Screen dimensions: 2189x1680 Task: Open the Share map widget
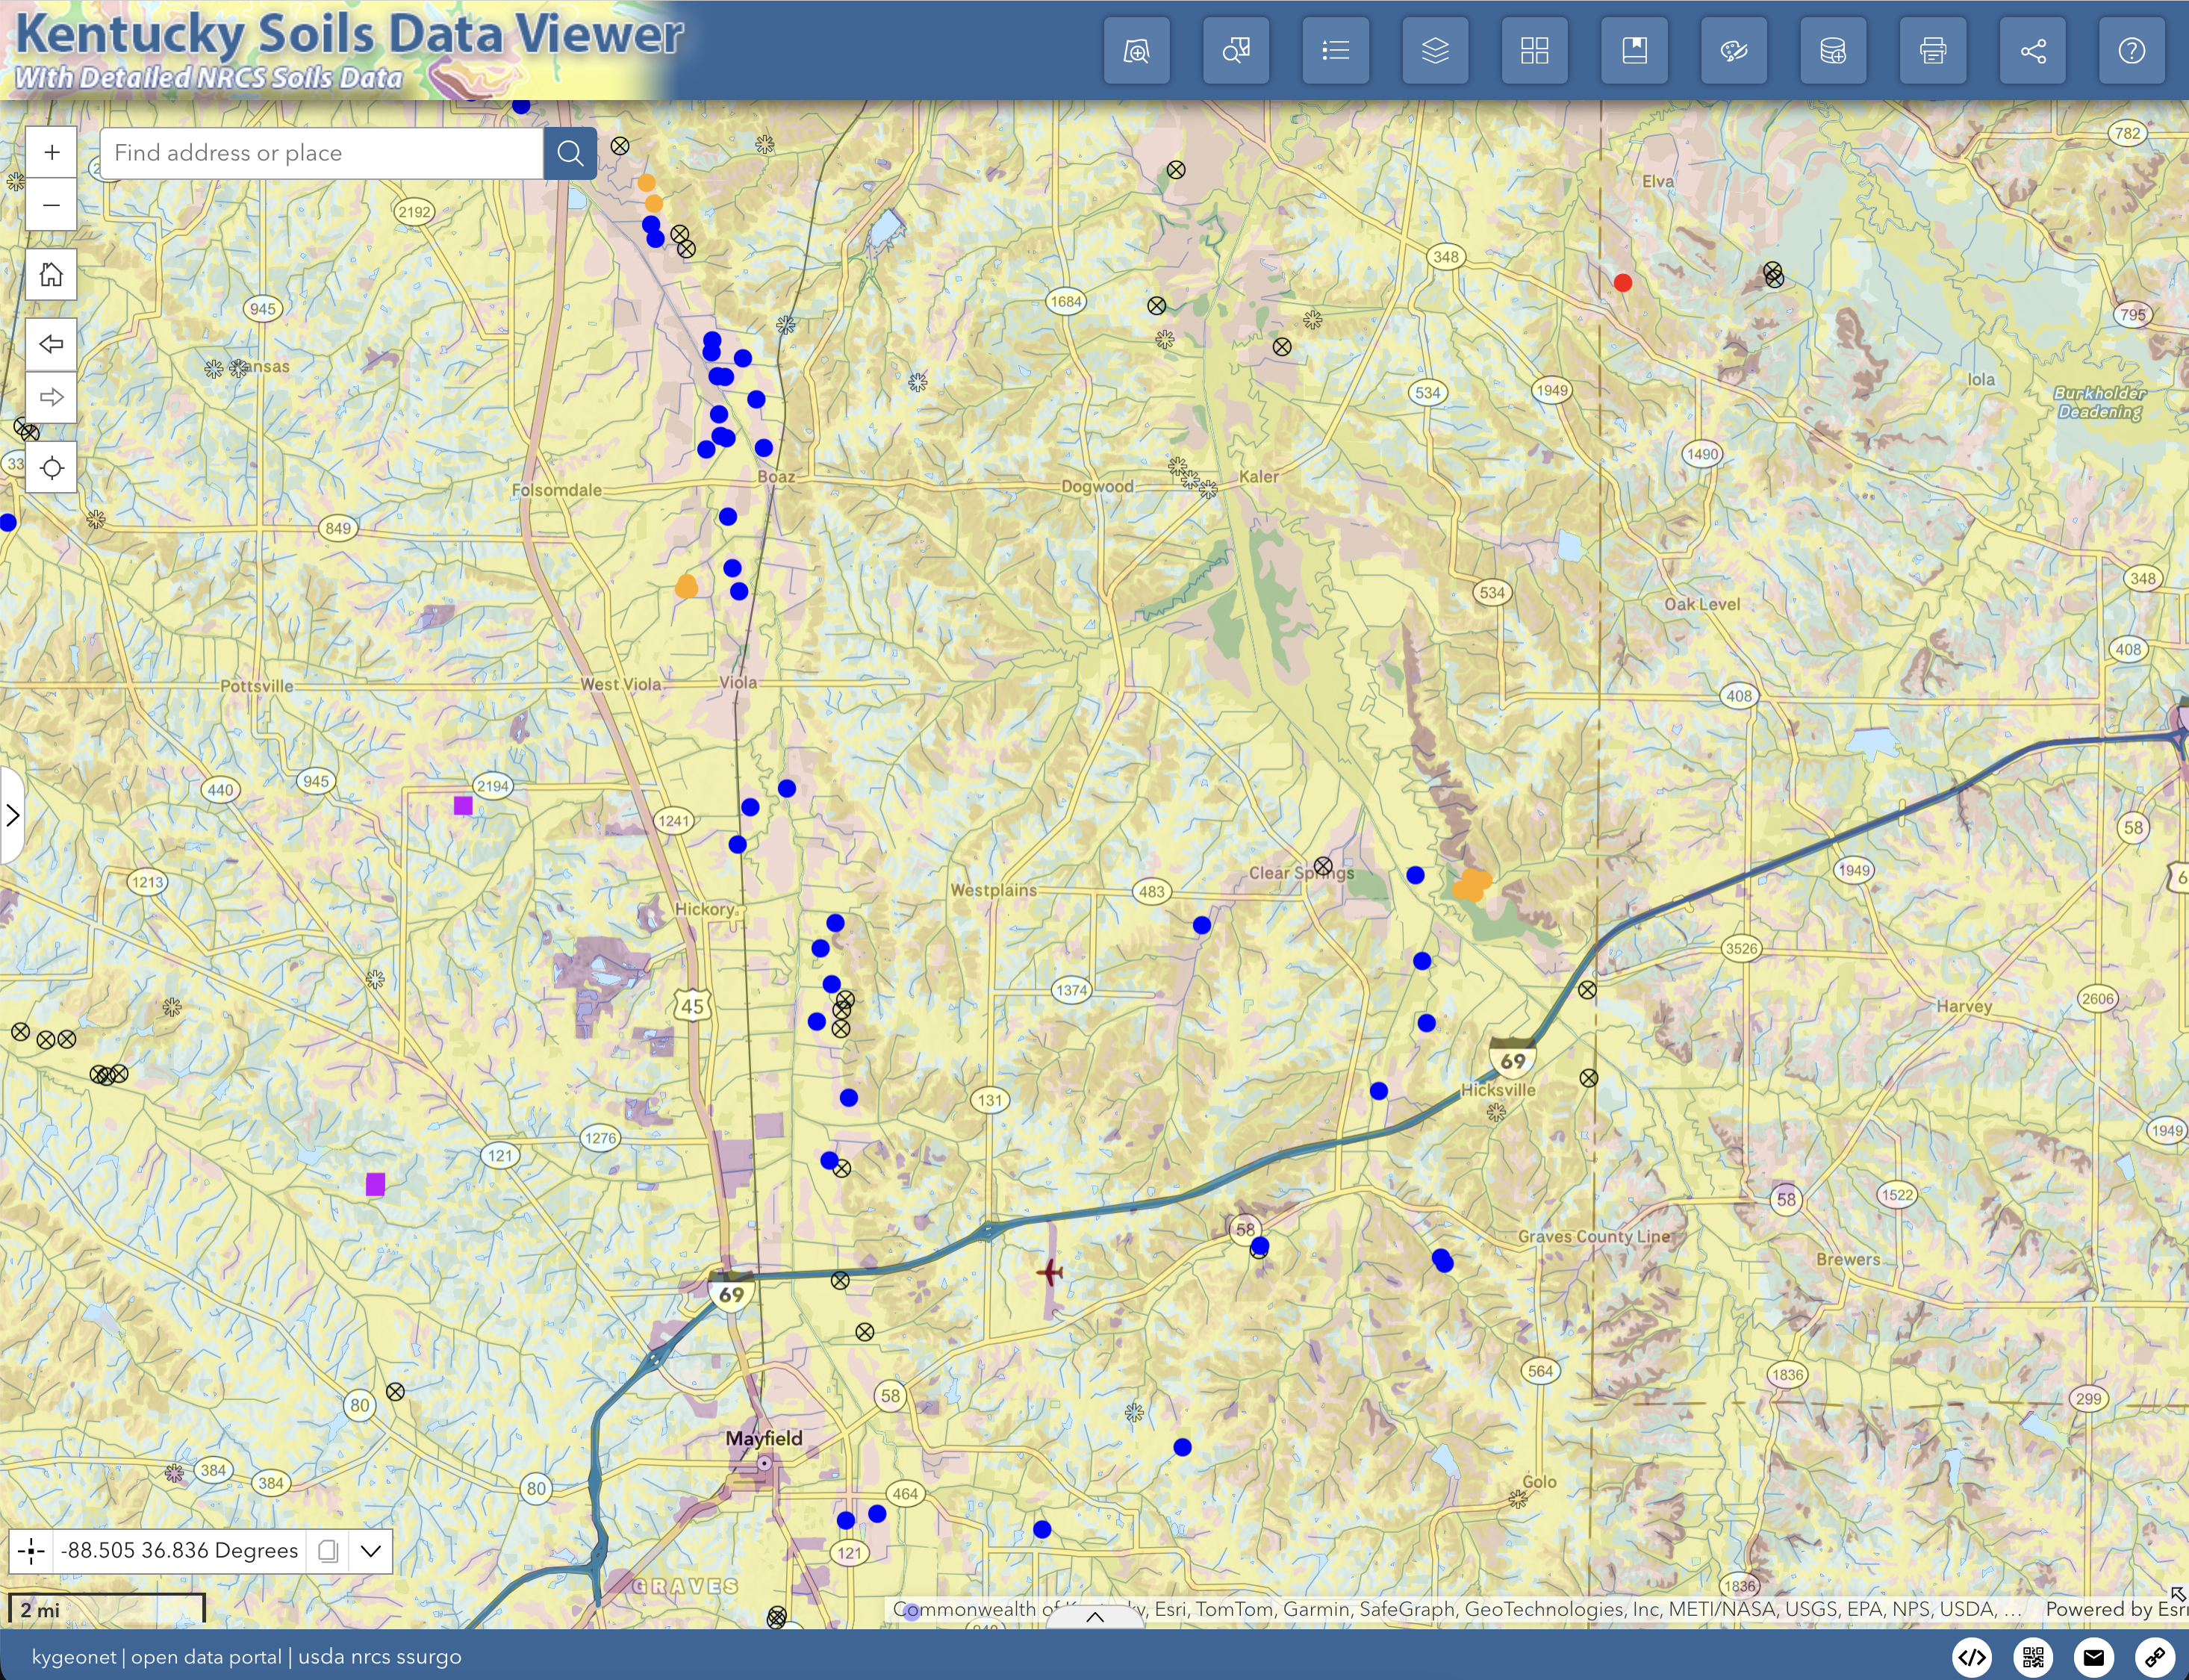point(2032,51)
